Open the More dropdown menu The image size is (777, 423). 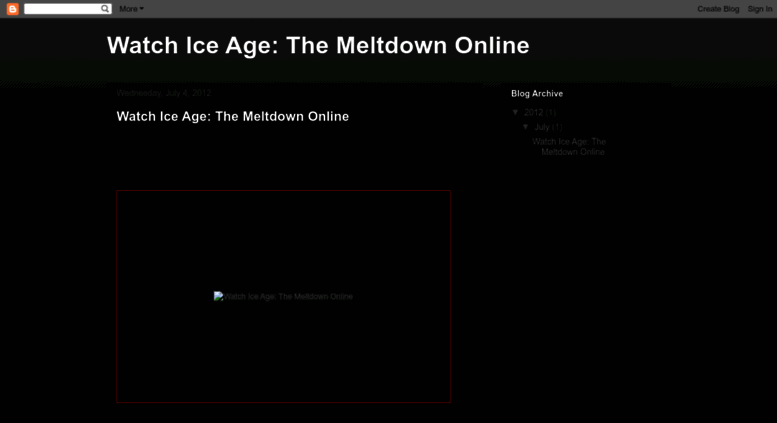(131, 9)
